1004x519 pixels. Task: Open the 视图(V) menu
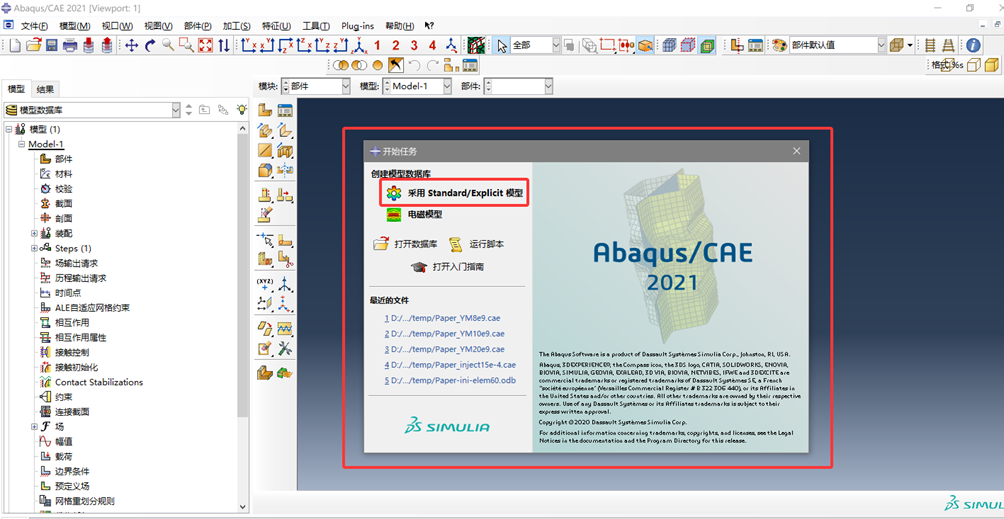[x=158, y=26]
